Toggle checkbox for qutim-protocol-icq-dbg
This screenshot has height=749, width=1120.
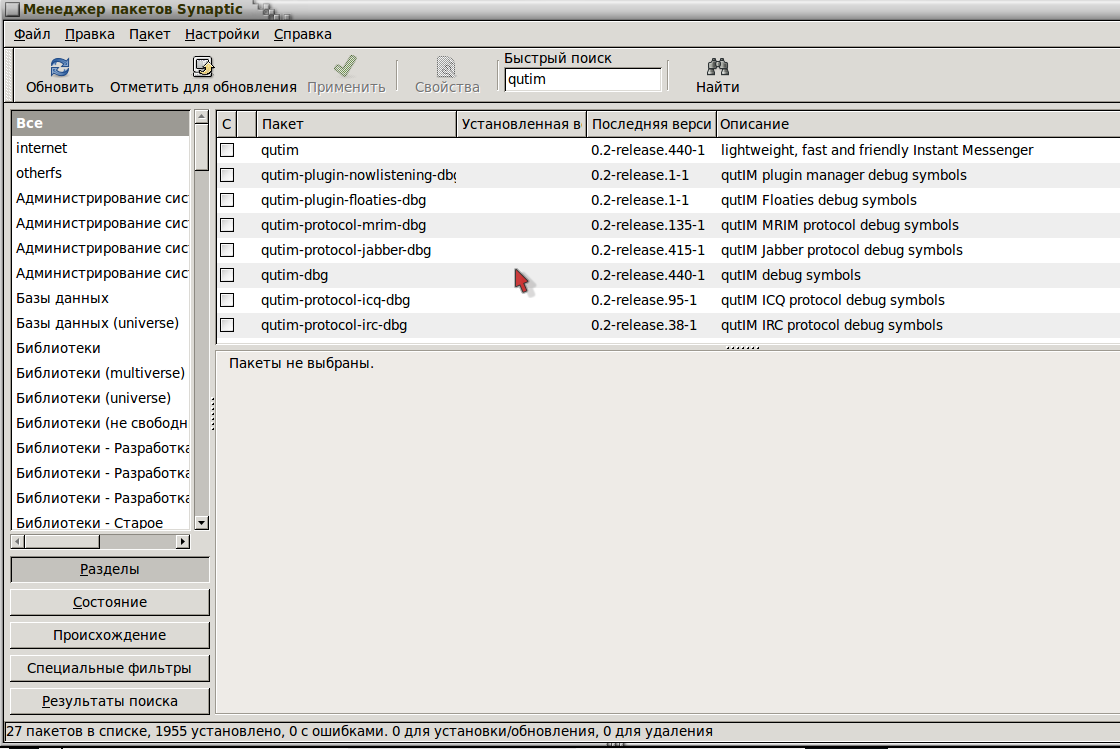click(x=227, y=300)
